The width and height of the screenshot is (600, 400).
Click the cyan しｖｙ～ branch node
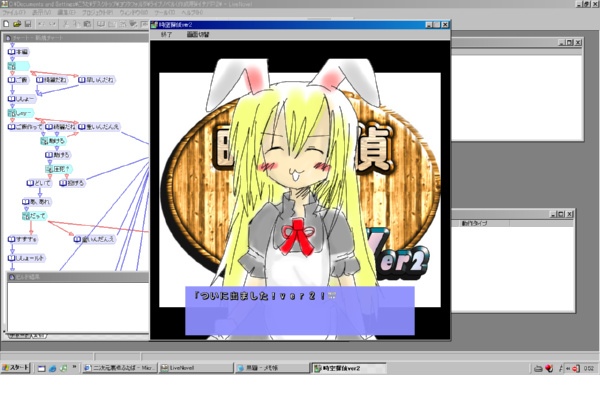pos(22,113)
